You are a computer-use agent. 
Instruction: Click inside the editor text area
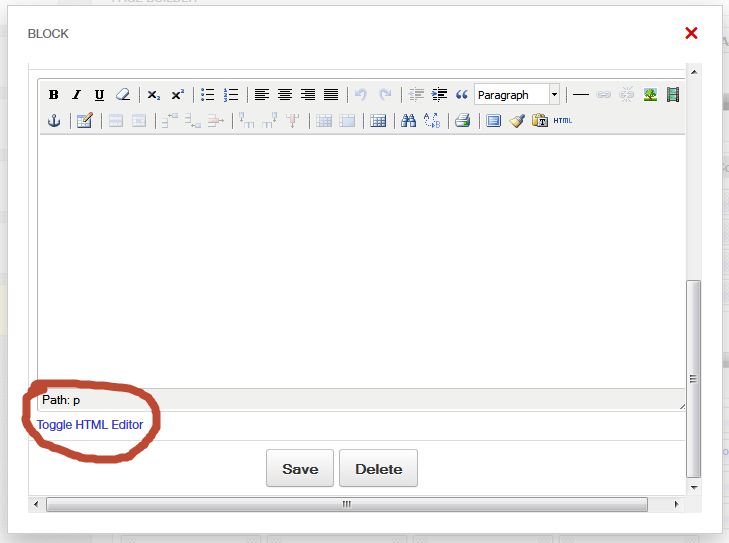(x=362, y=261)
